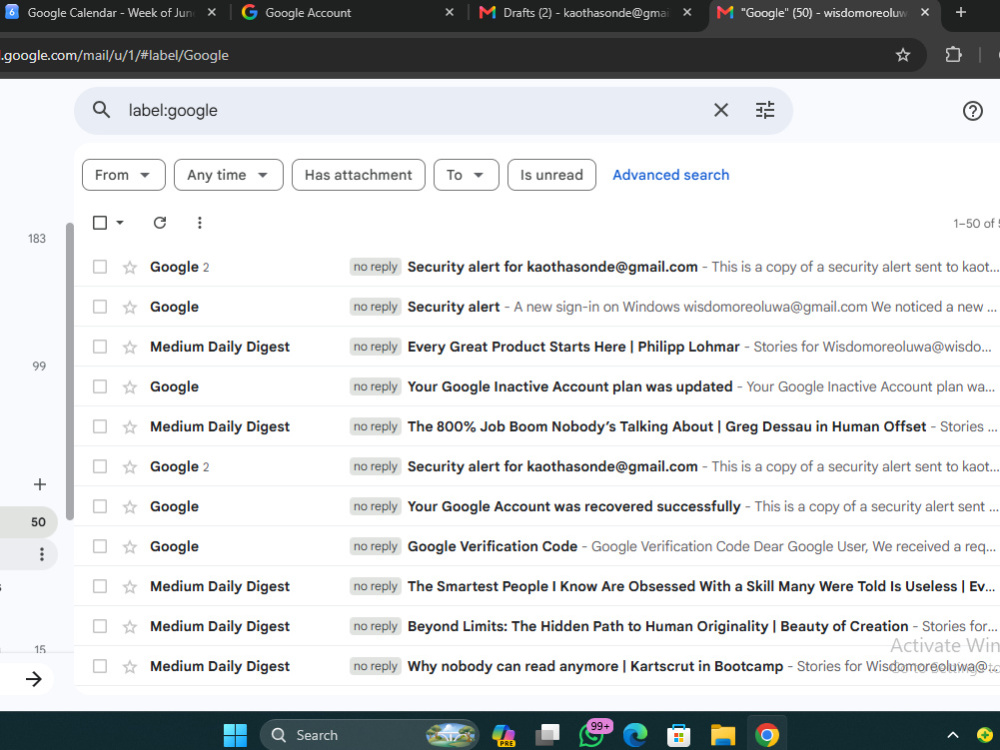Image resolution: width=1000 pixels, height=750 pixels.
Task: Star the Account was recovered successfully email
Action: [130, 507]
